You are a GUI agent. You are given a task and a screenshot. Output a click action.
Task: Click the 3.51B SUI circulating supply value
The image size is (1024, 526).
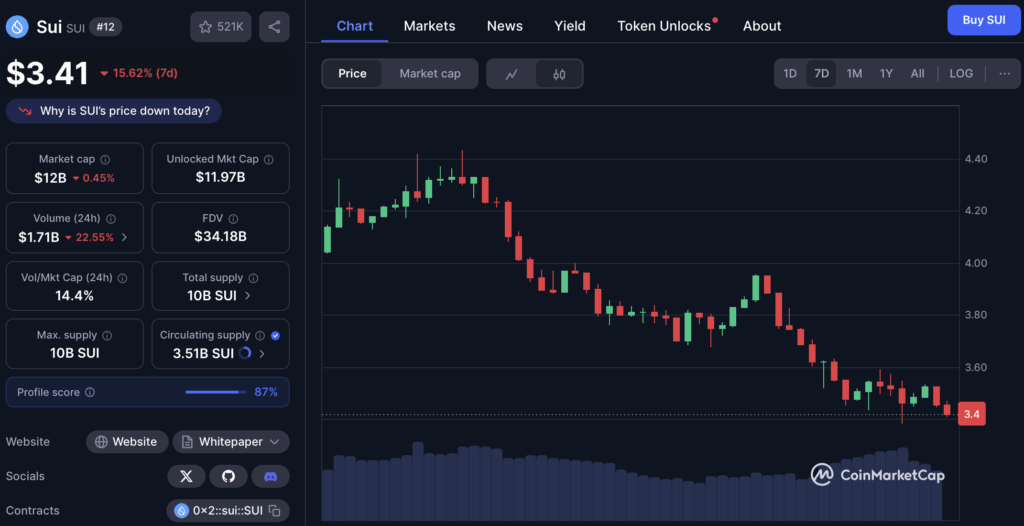[x=203, y=353]
